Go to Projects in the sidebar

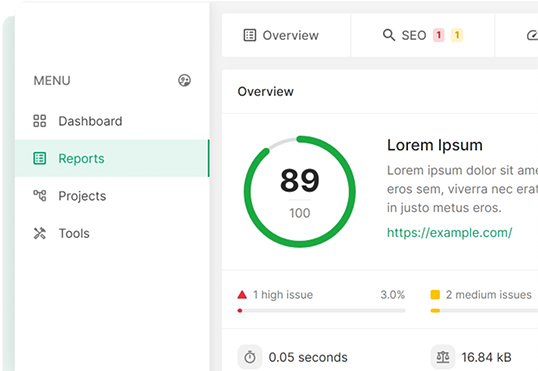[112, 196]
